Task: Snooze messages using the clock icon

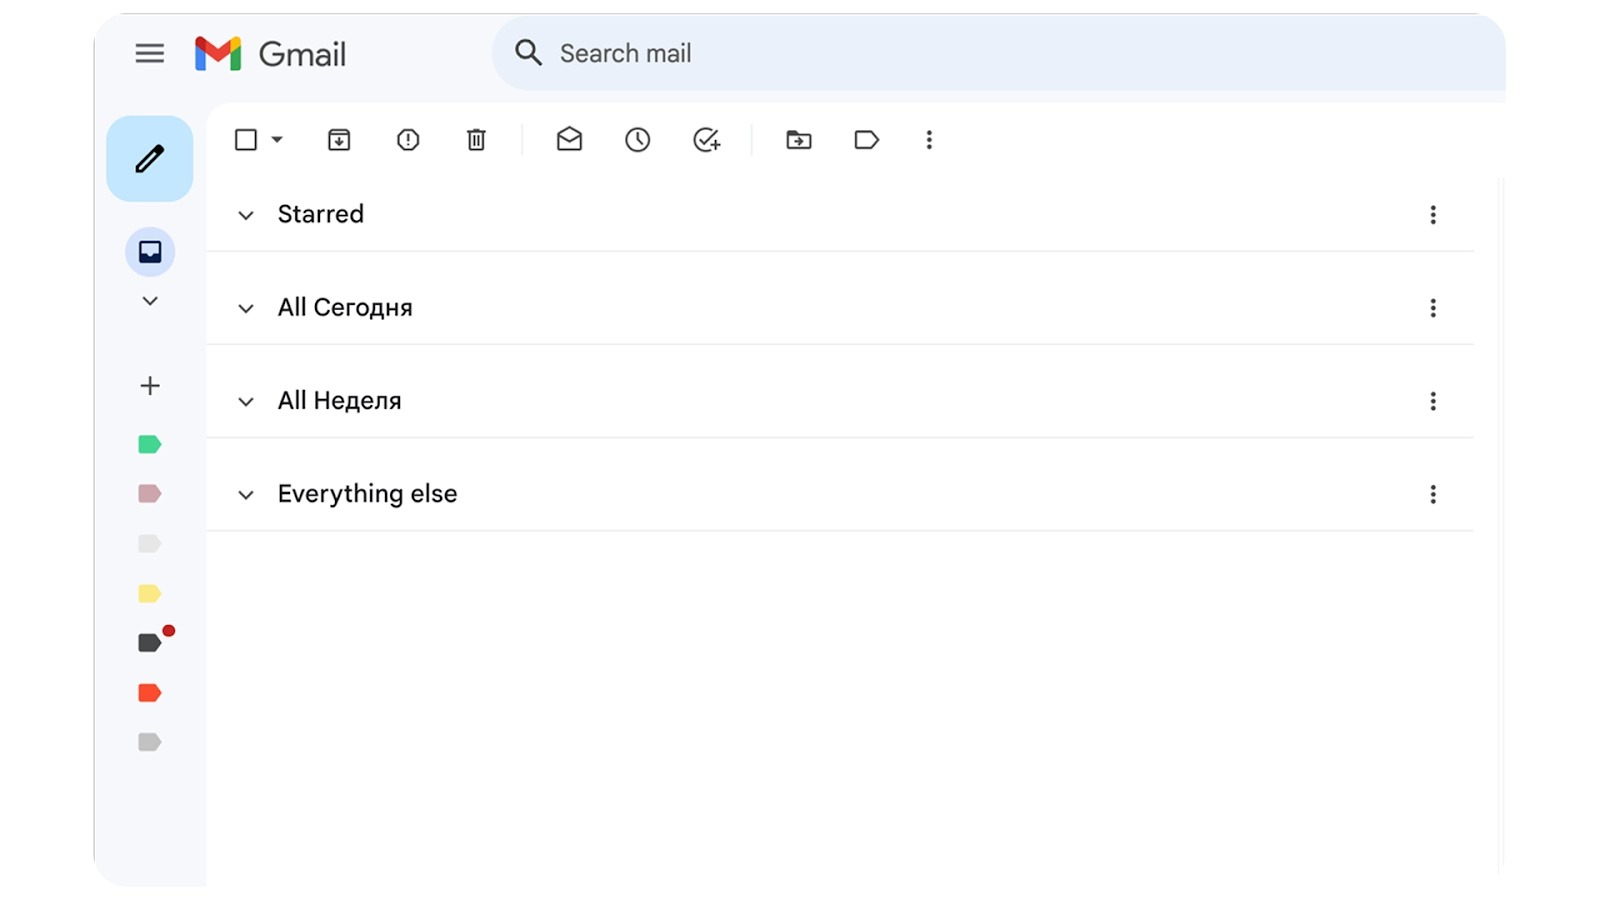Action: point(637,140)
